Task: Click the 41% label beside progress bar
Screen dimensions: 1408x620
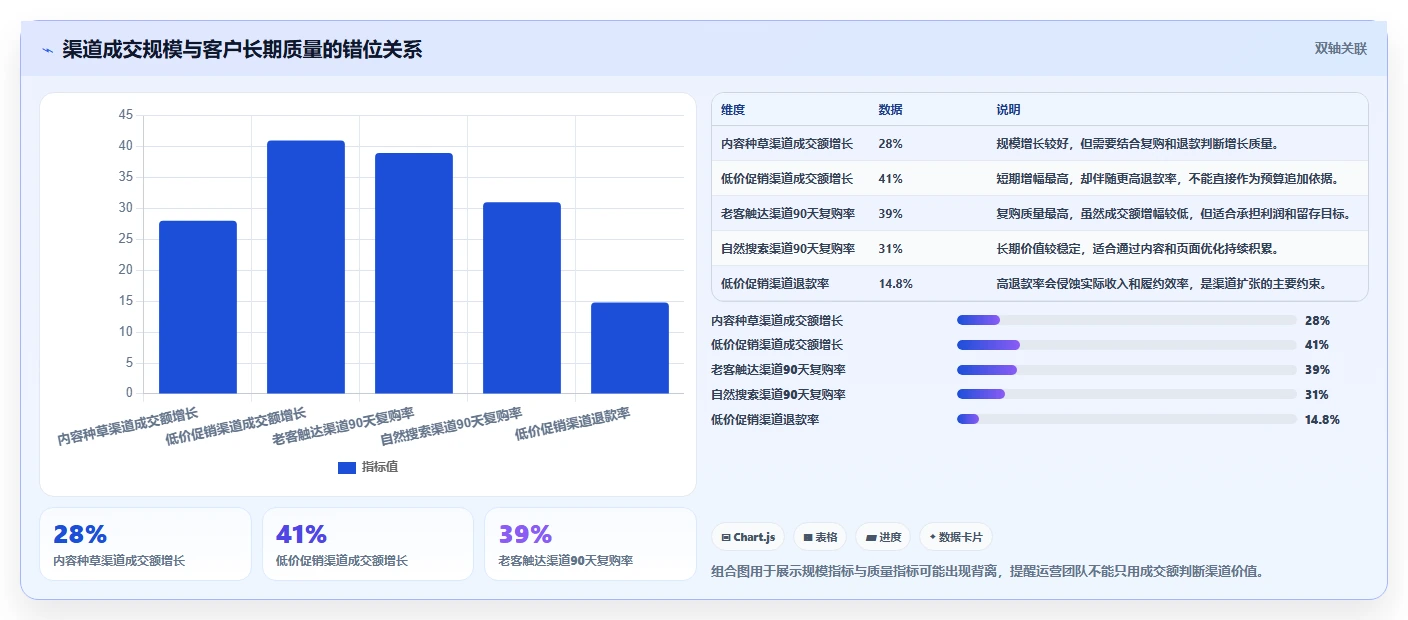Action: (1317, 345)
